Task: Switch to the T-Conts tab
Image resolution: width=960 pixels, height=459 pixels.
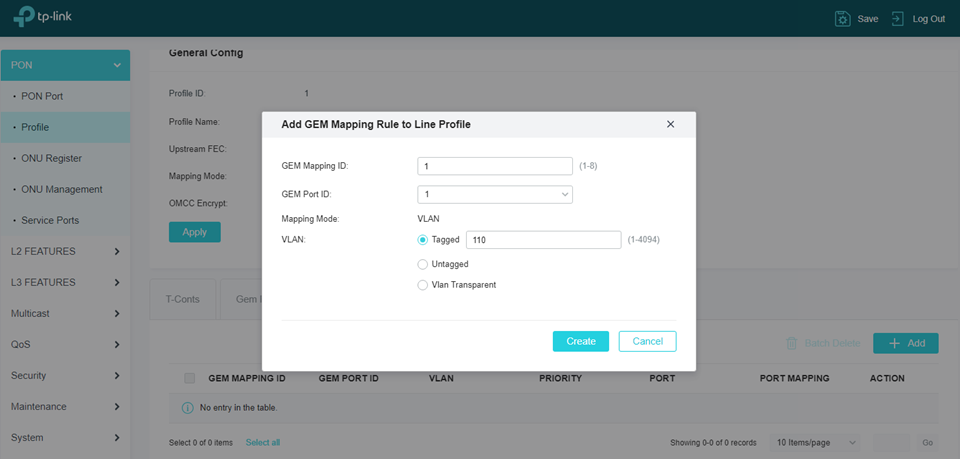Action: point(184,299)
